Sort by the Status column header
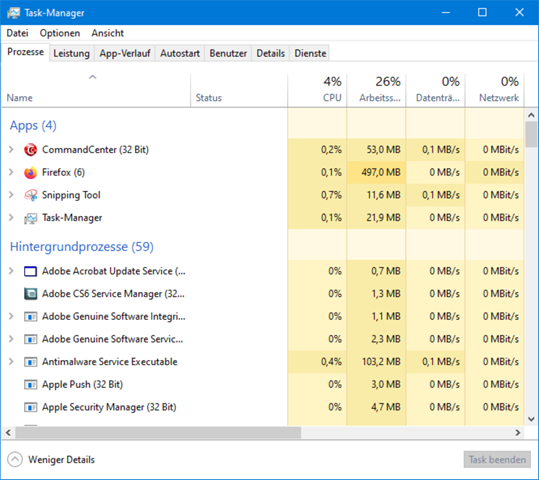 (x=239, y=90)
